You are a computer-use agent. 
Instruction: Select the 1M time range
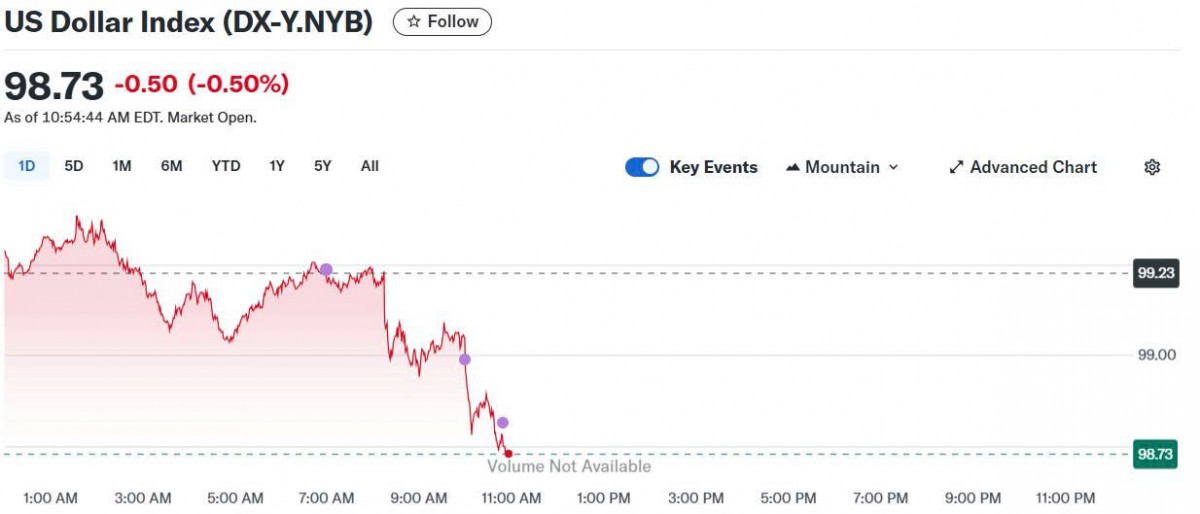(122, 166)
